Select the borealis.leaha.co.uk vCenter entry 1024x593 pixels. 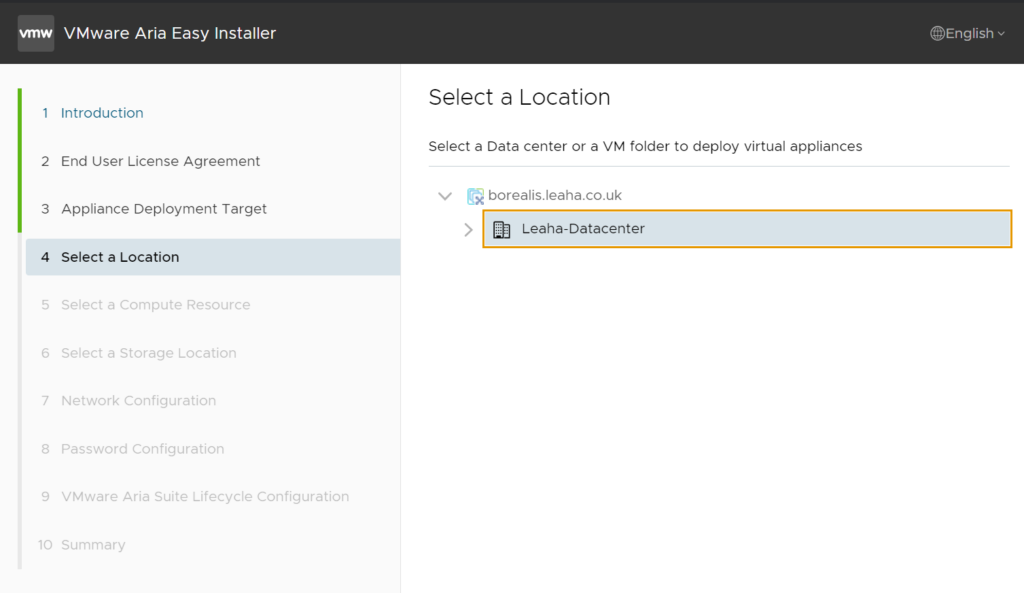coord(554,195)
